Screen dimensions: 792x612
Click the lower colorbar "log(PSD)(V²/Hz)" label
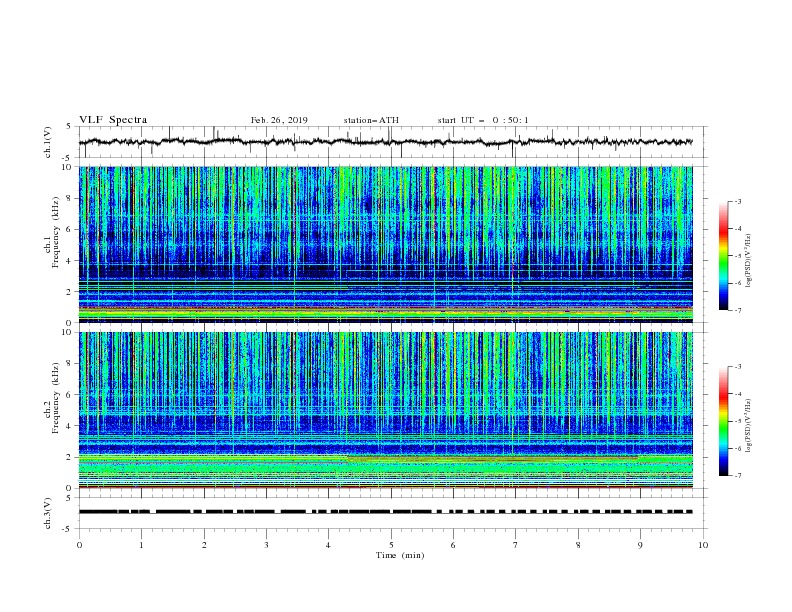749,426
